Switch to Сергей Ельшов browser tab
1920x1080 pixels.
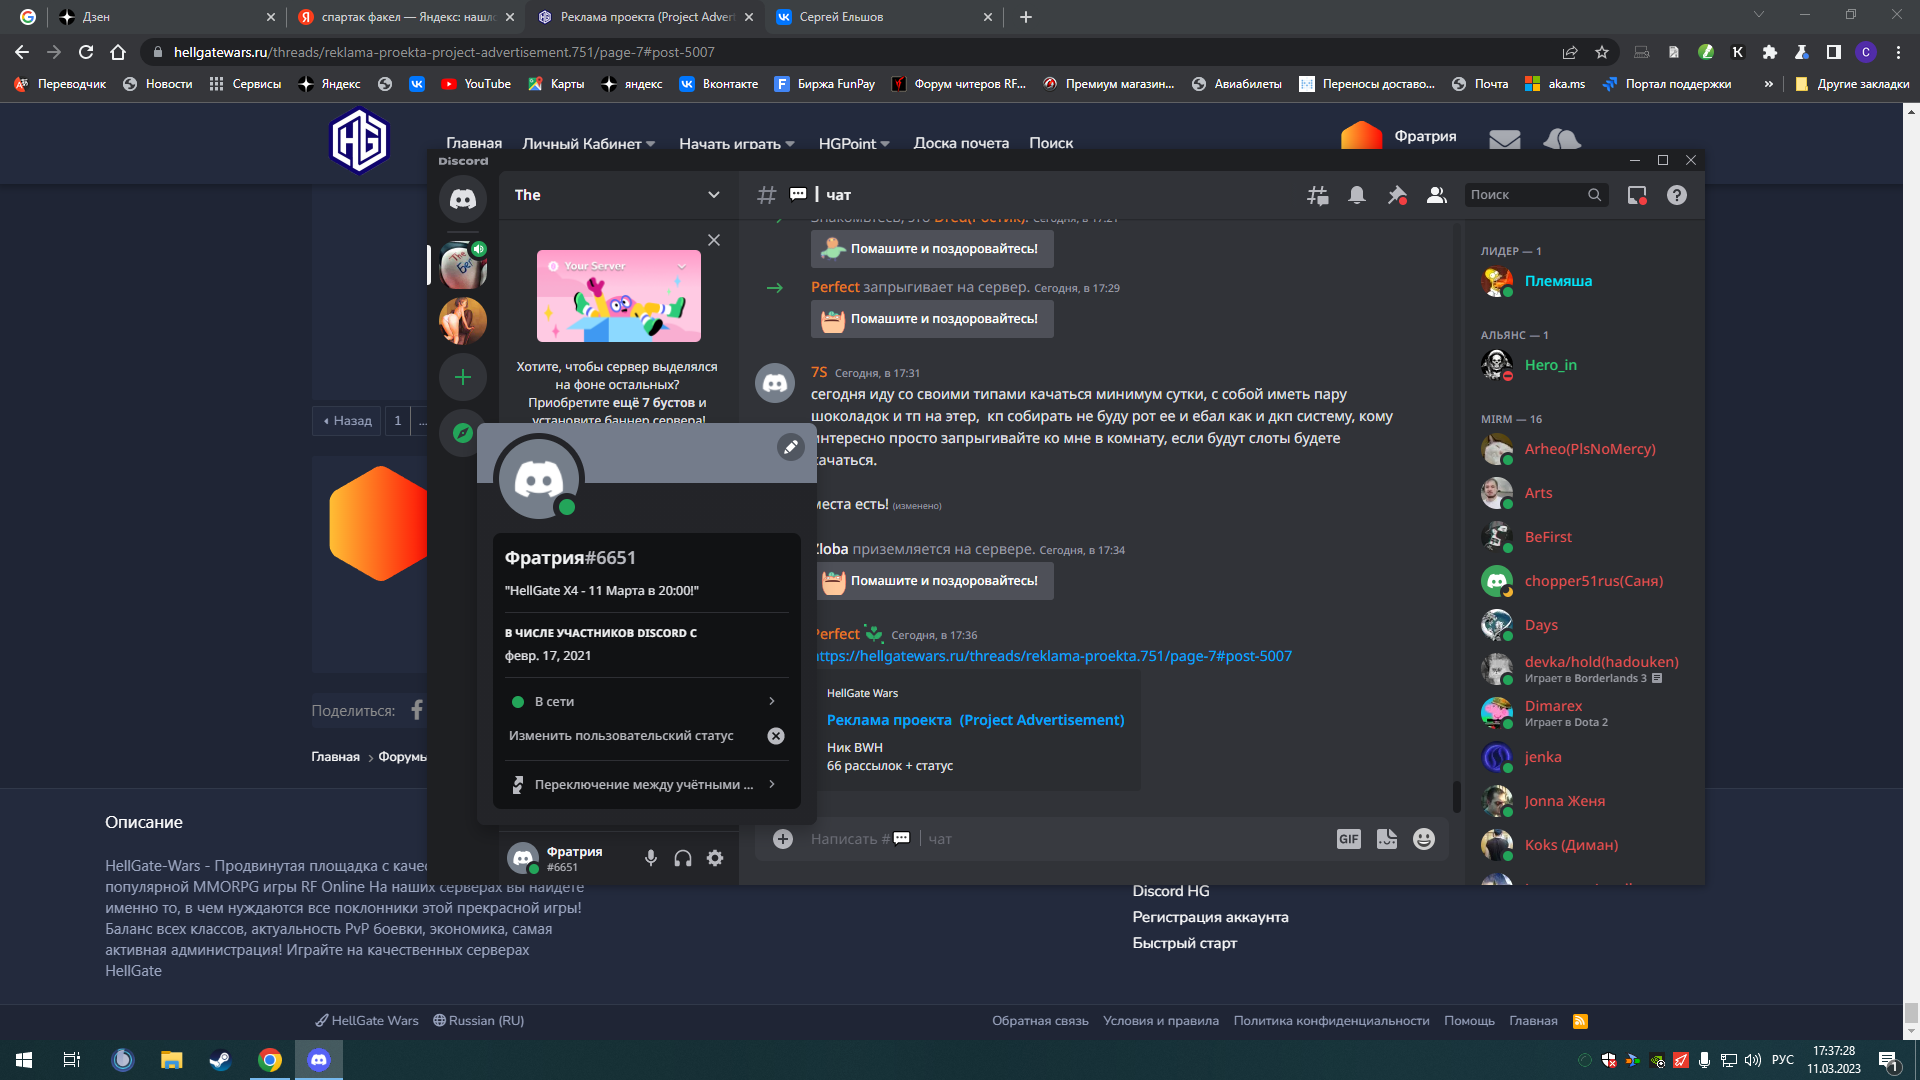pyautogui.click(x=883, y=17)
